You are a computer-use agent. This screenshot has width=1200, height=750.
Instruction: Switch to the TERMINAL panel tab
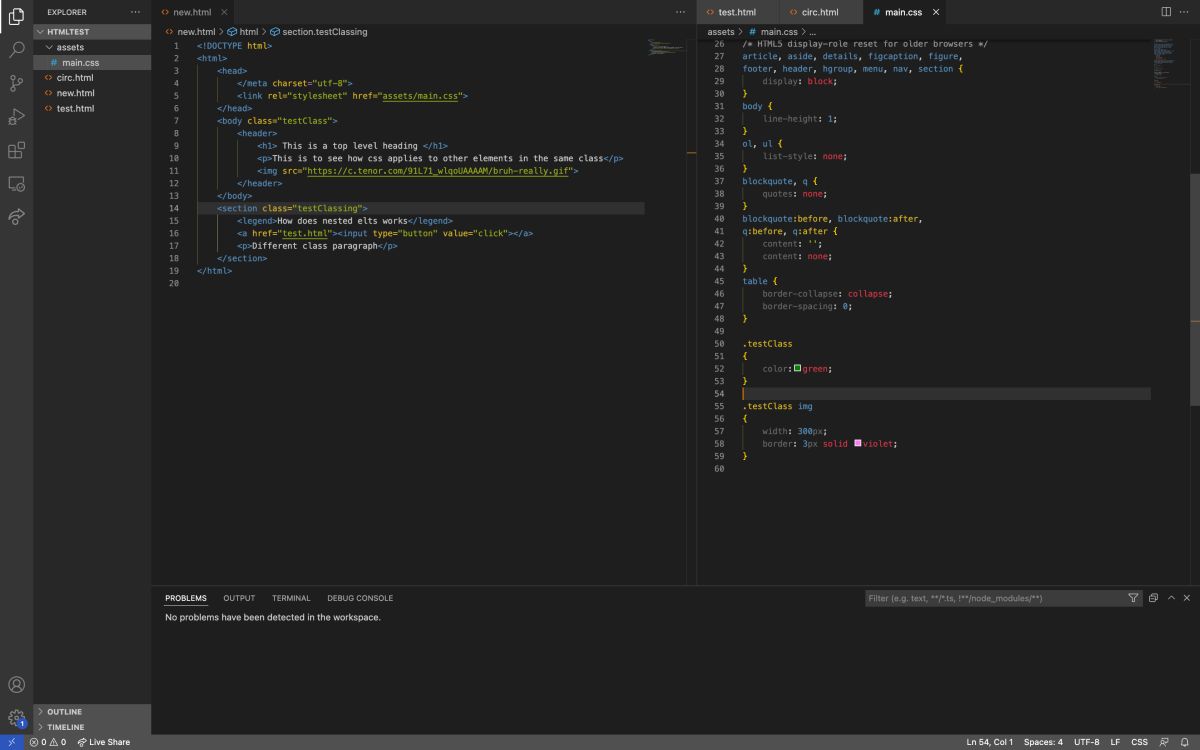pyautogui.click(x=291, y=598)
